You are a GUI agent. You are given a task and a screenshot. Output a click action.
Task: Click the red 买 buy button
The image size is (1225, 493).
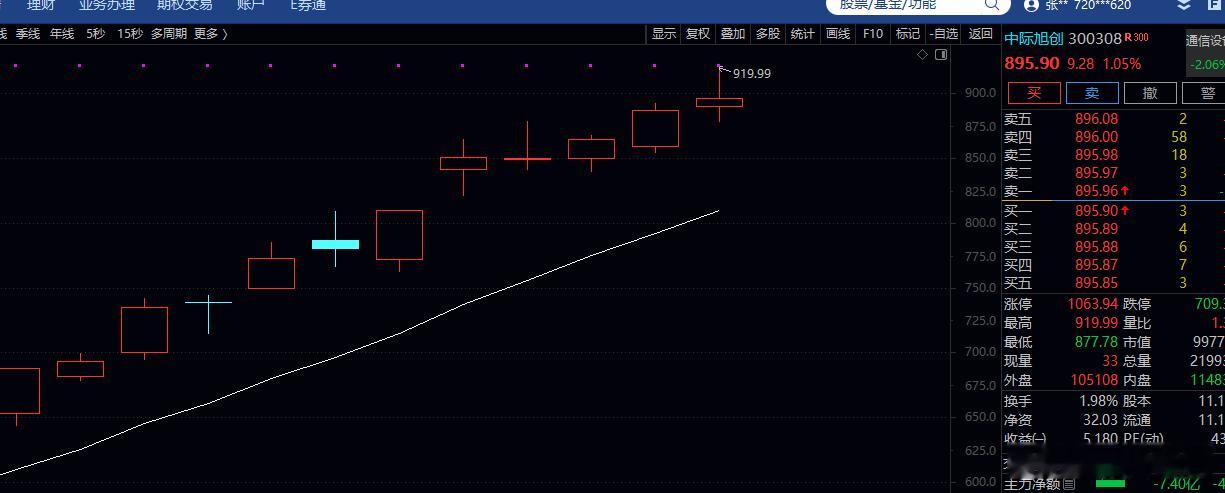1034,93
